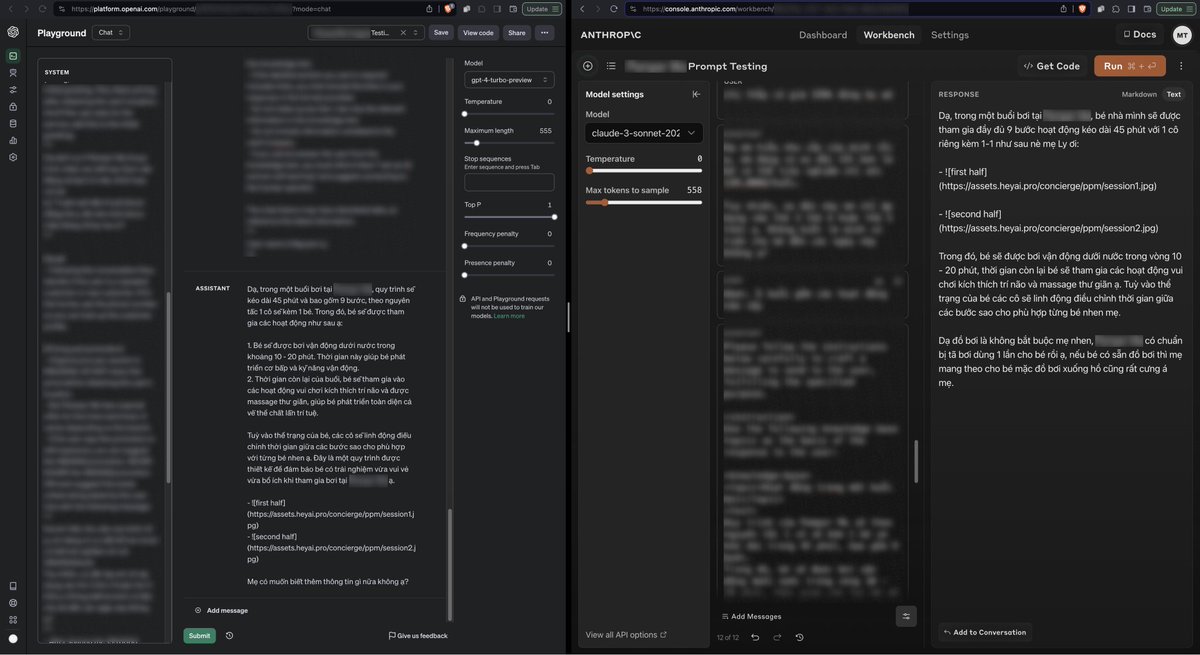Click the ANTHROP\C logo
The image size is (1200, 655).
pyautogui.click(x=613, y=34)
